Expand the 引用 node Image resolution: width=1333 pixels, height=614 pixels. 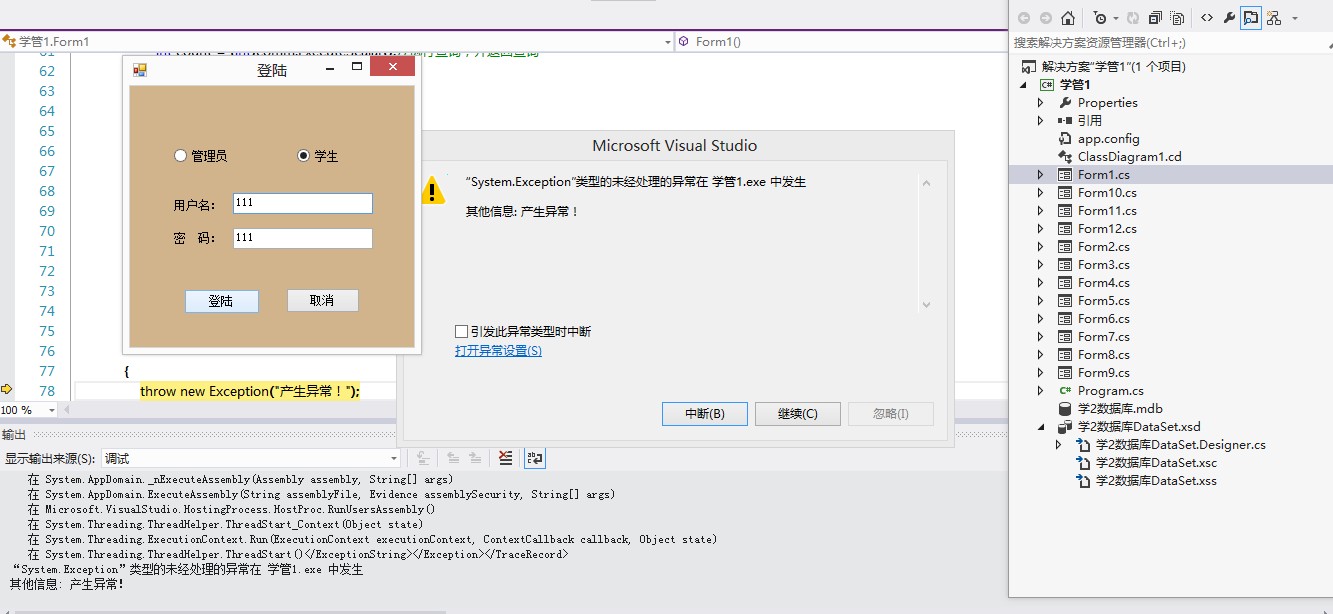(1040, 121)
